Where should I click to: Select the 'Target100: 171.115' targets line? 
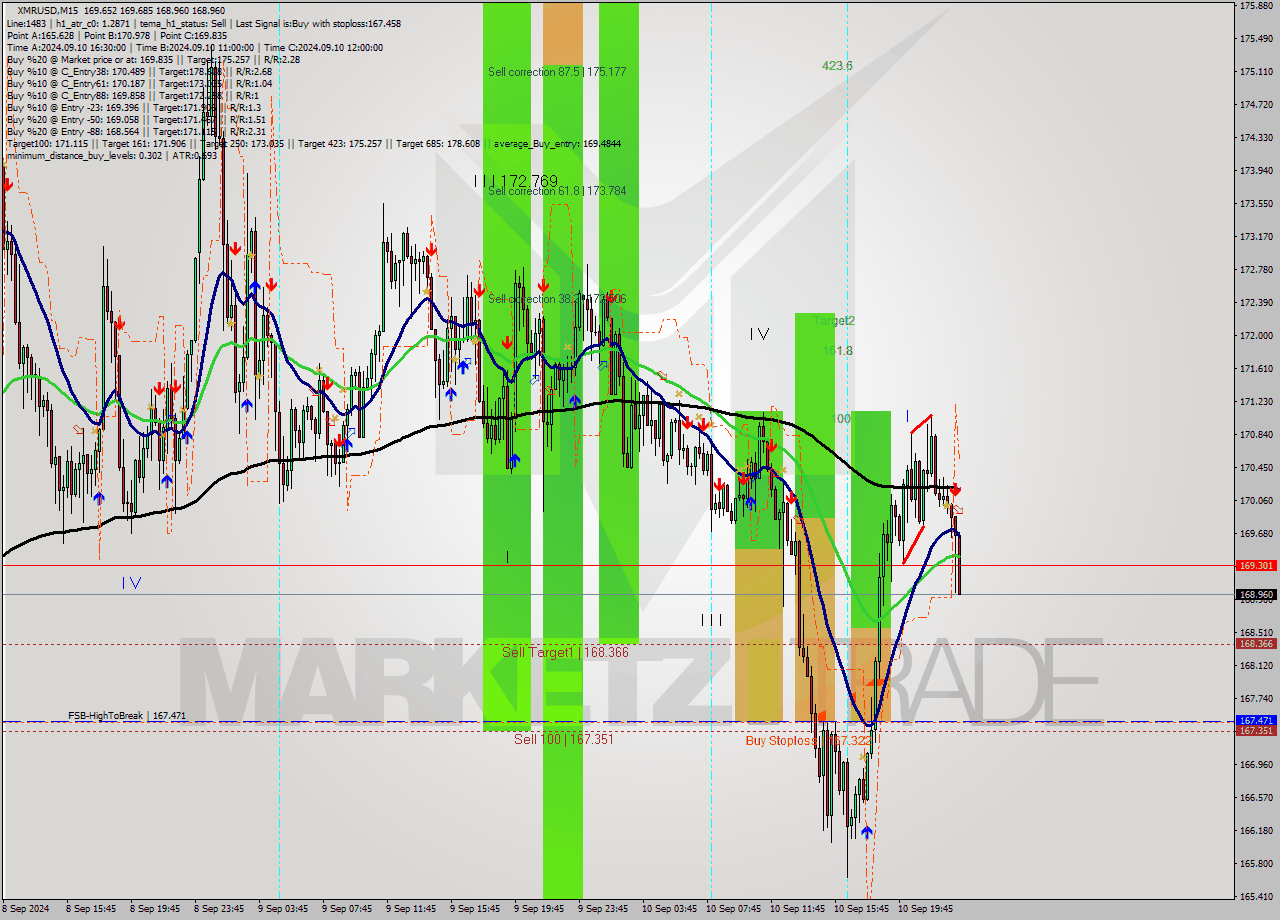313,143
